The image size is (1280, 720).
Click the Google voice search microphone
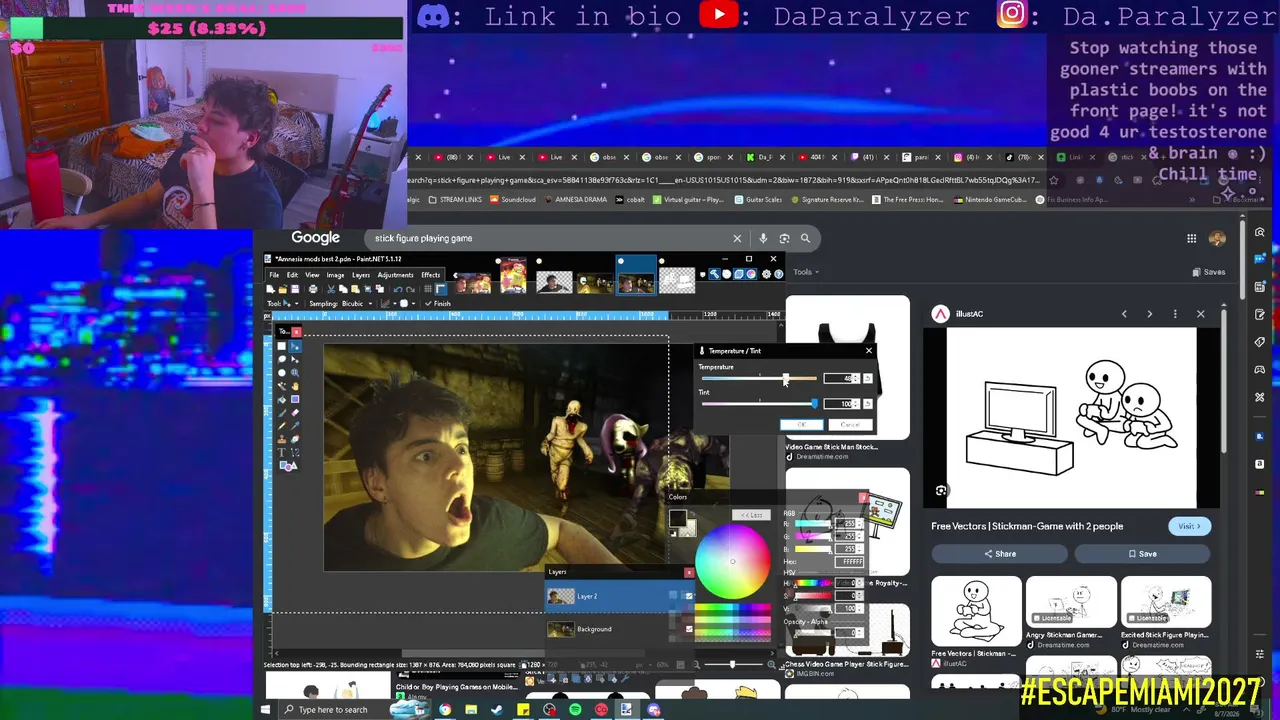[763, 238]
